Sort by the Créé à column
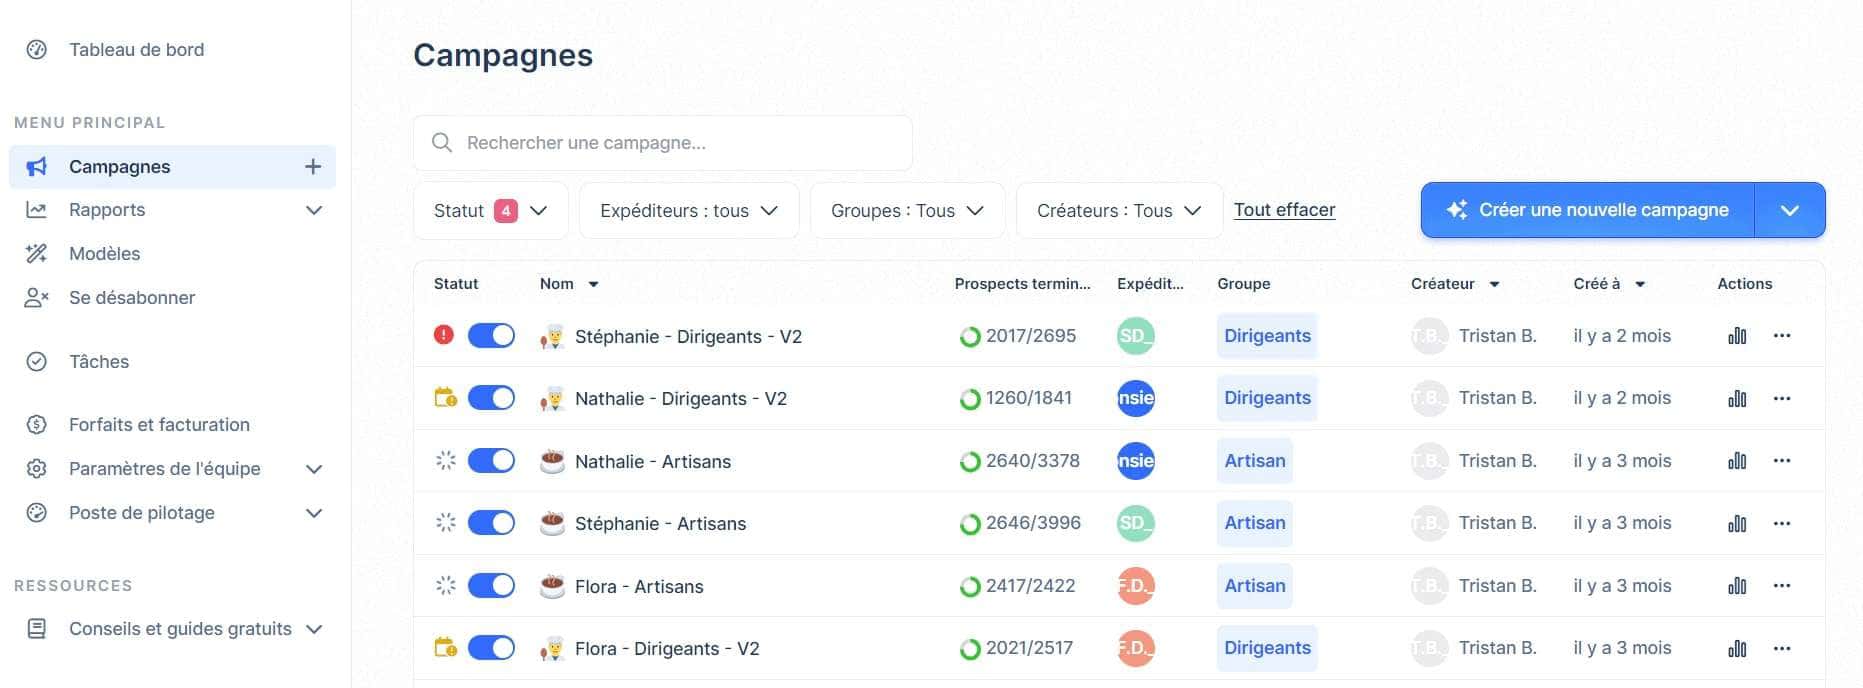Image resolution: width=1863 pixels, height=688 pixels. tap(1609, 284)
